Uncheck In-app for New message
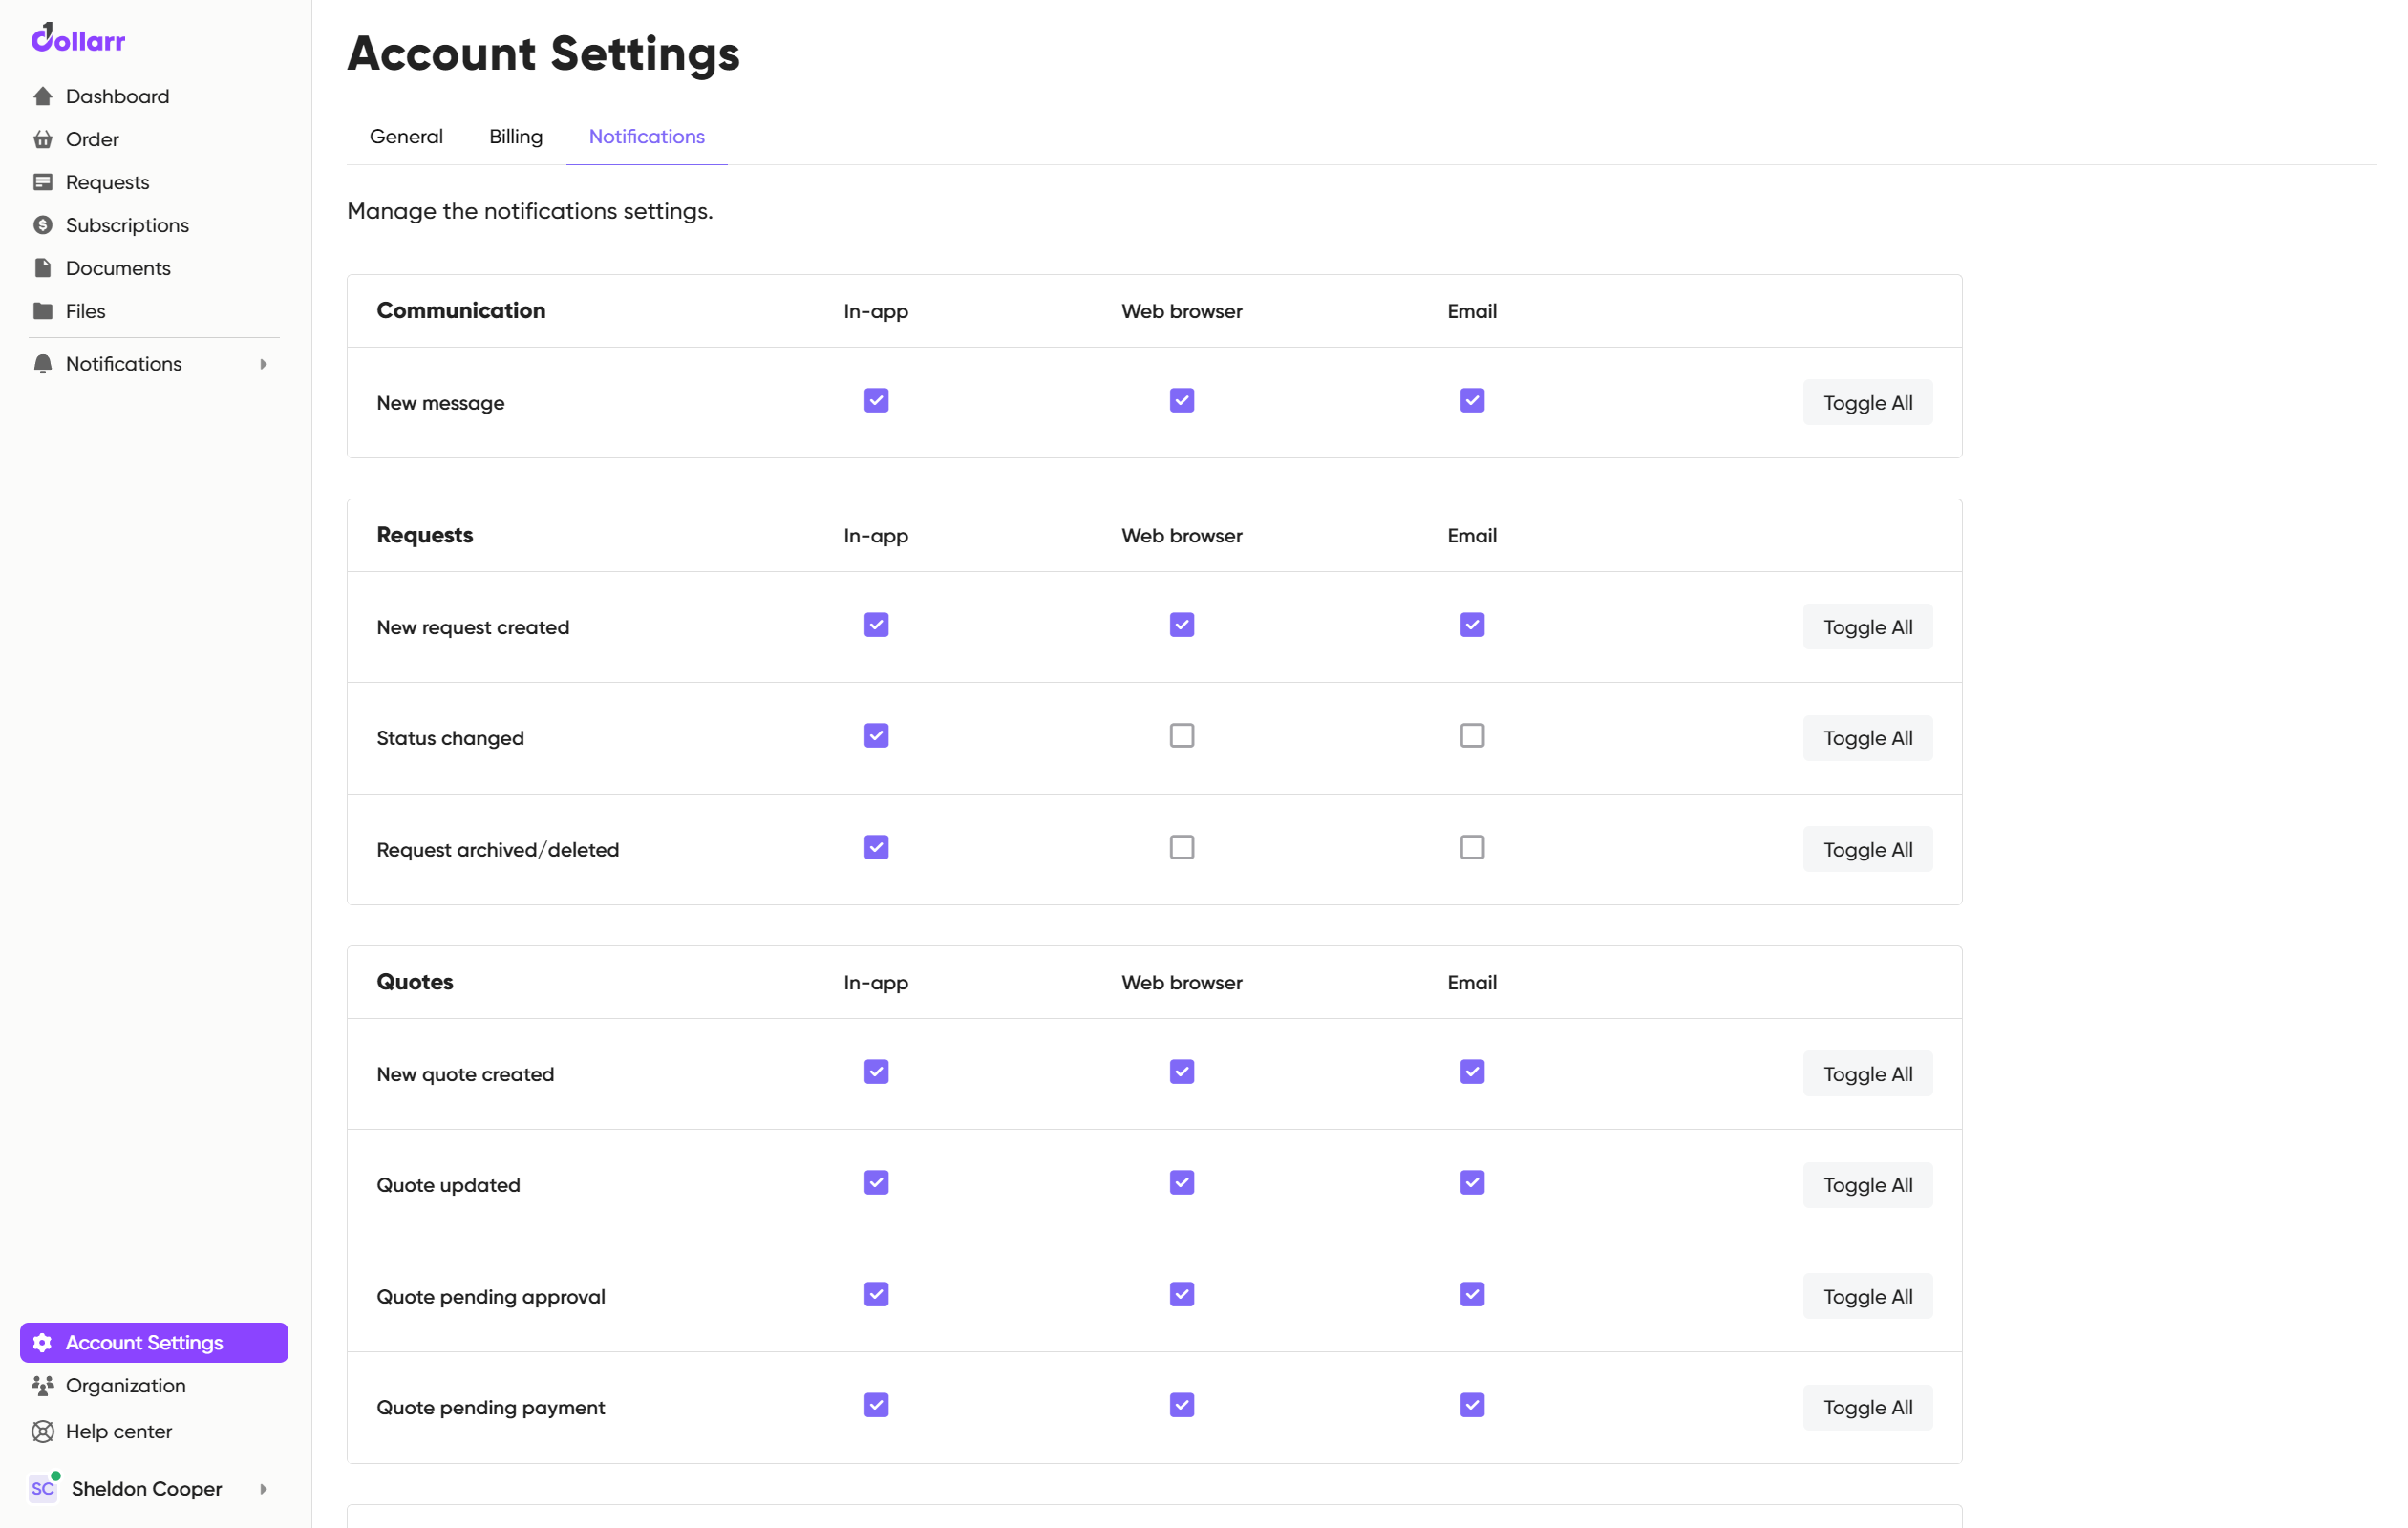2408x1528 pixels. pos(876,401)
